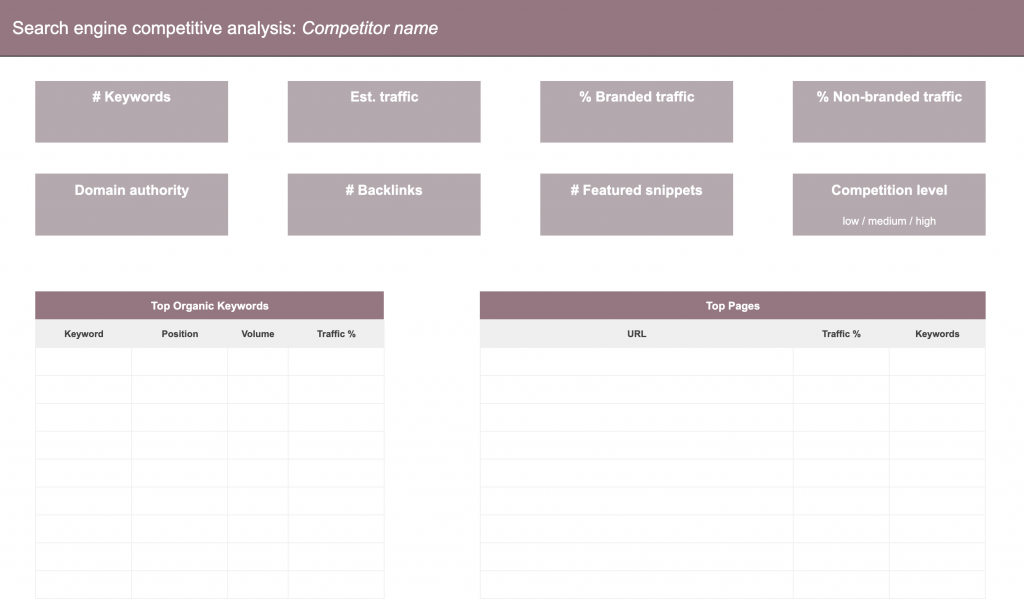Click the 'Top Pages' table header
1024x599 pixels.
tap(732, 306)
